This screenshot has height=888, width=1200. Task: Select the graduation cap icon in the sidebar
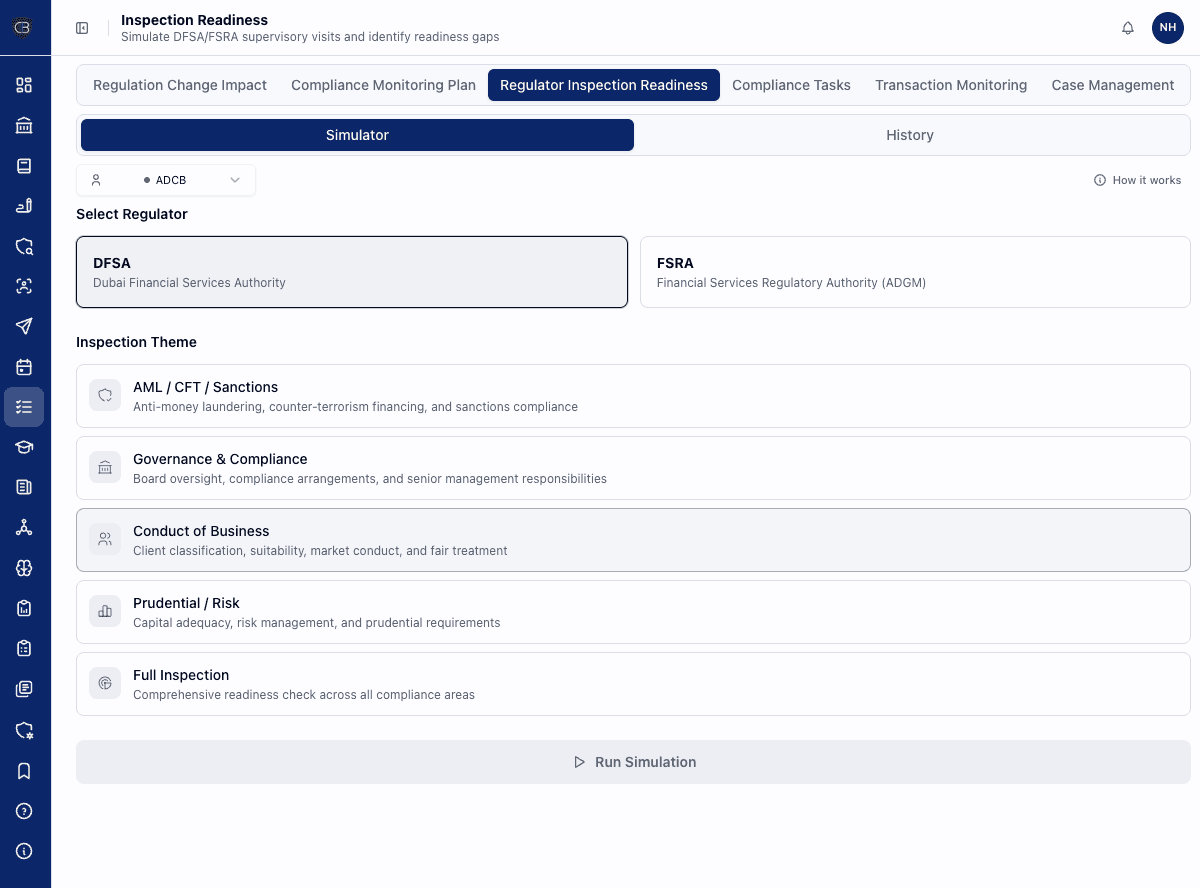click(x=24, y=447)
